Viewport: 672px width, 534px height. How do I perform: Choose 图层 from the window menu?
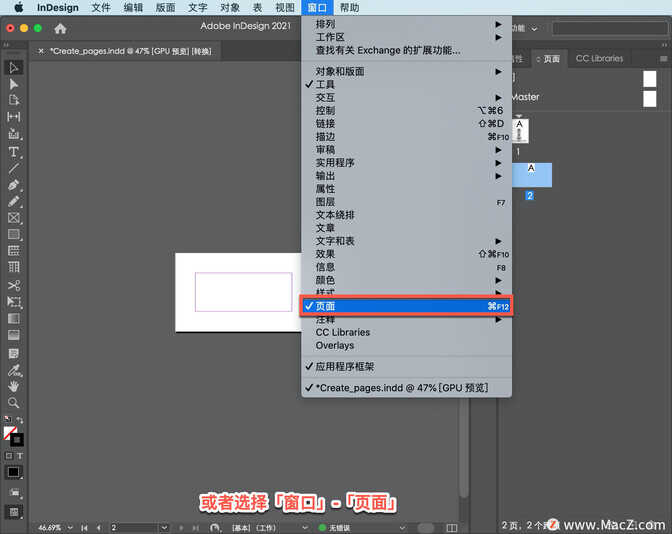tap(407, 202)
